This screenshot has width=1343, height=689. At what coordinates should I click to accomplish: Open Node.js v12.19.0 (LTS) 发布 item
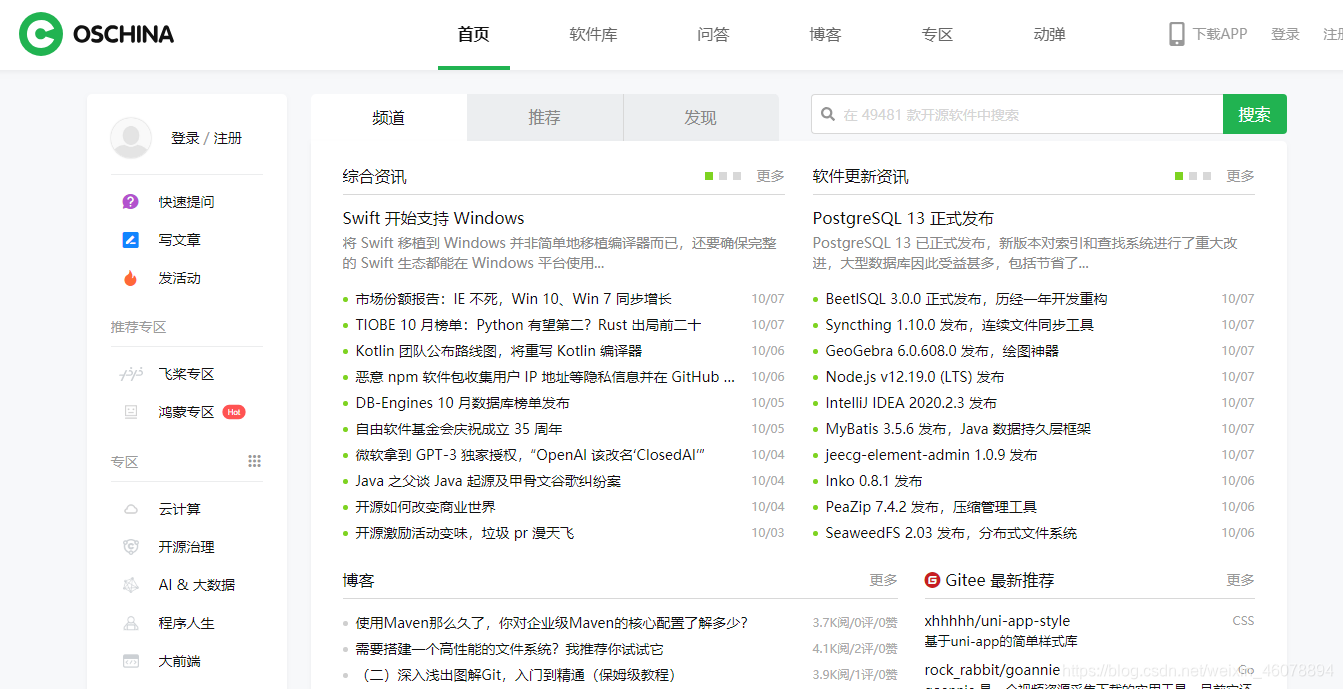point(915,377)
